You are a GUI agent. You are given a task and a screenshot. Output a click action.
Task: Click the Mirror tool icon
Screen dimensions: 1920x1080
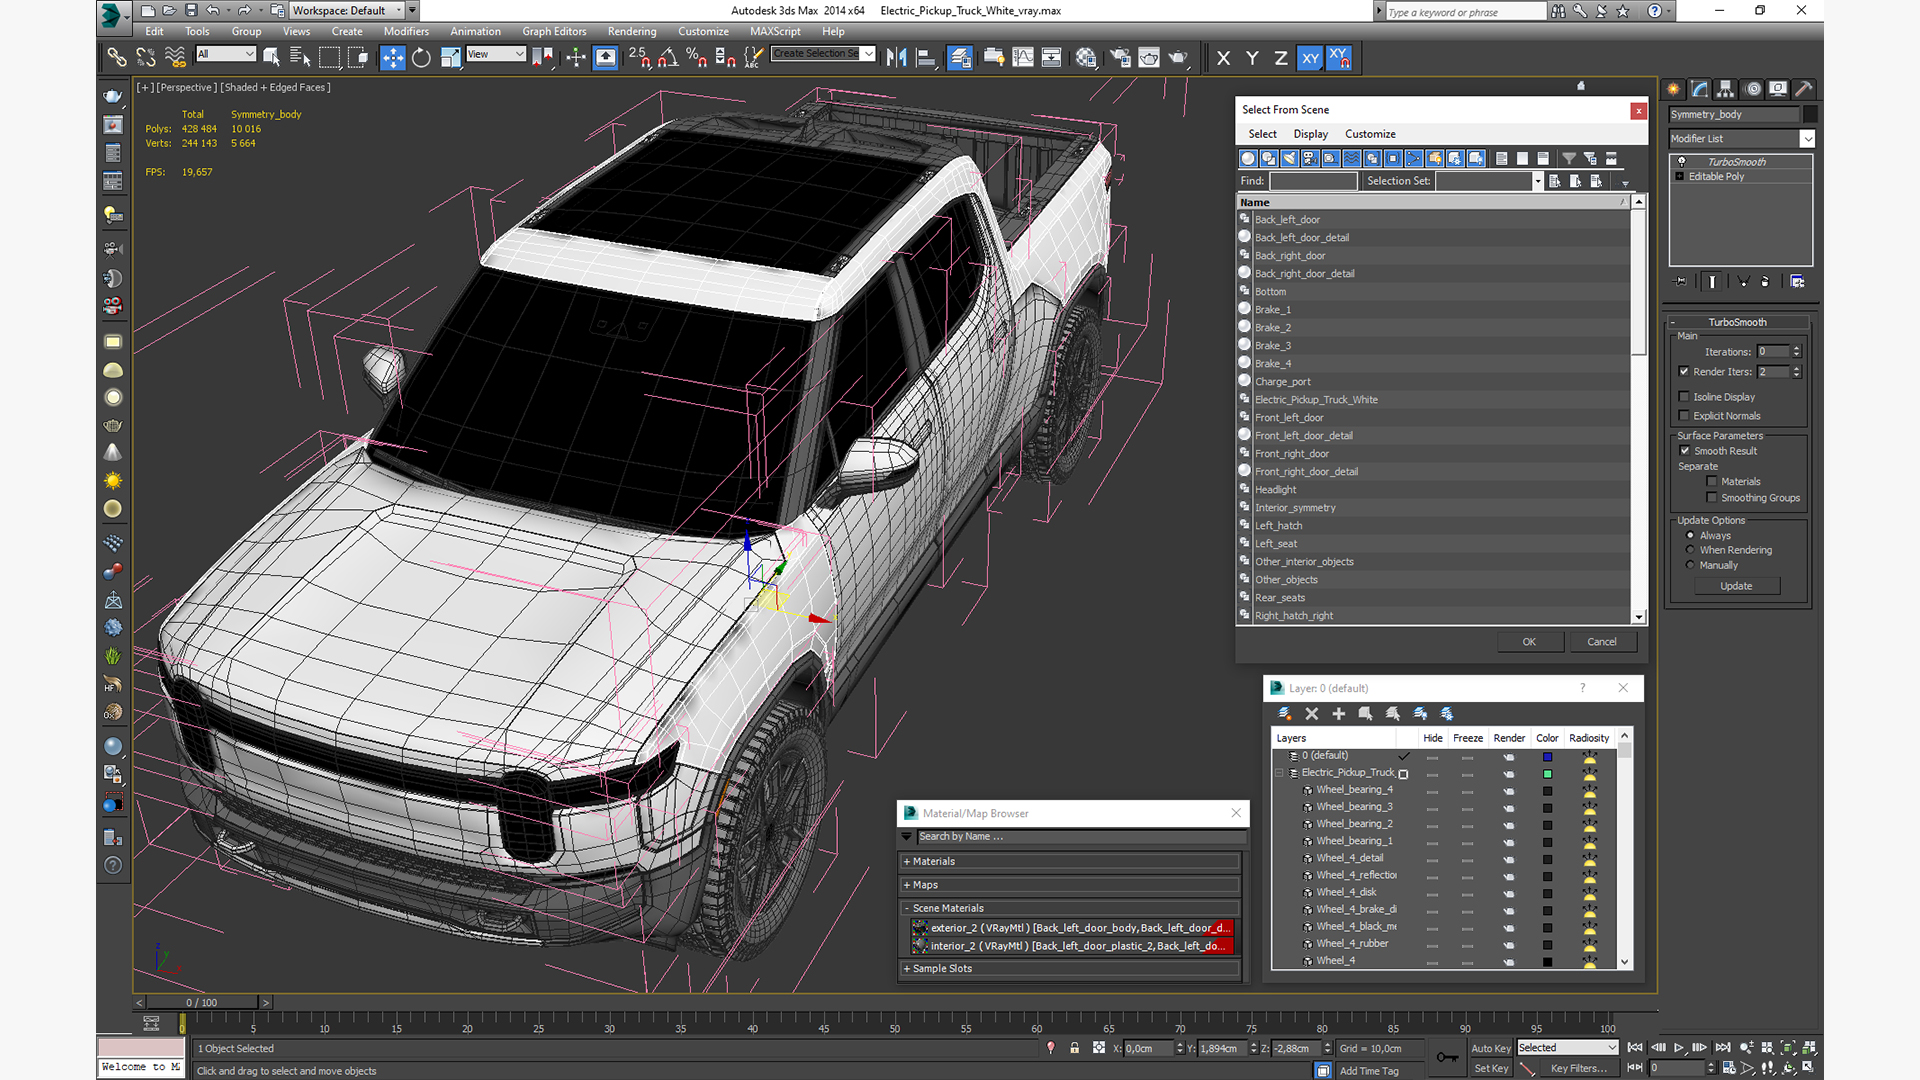896,58
